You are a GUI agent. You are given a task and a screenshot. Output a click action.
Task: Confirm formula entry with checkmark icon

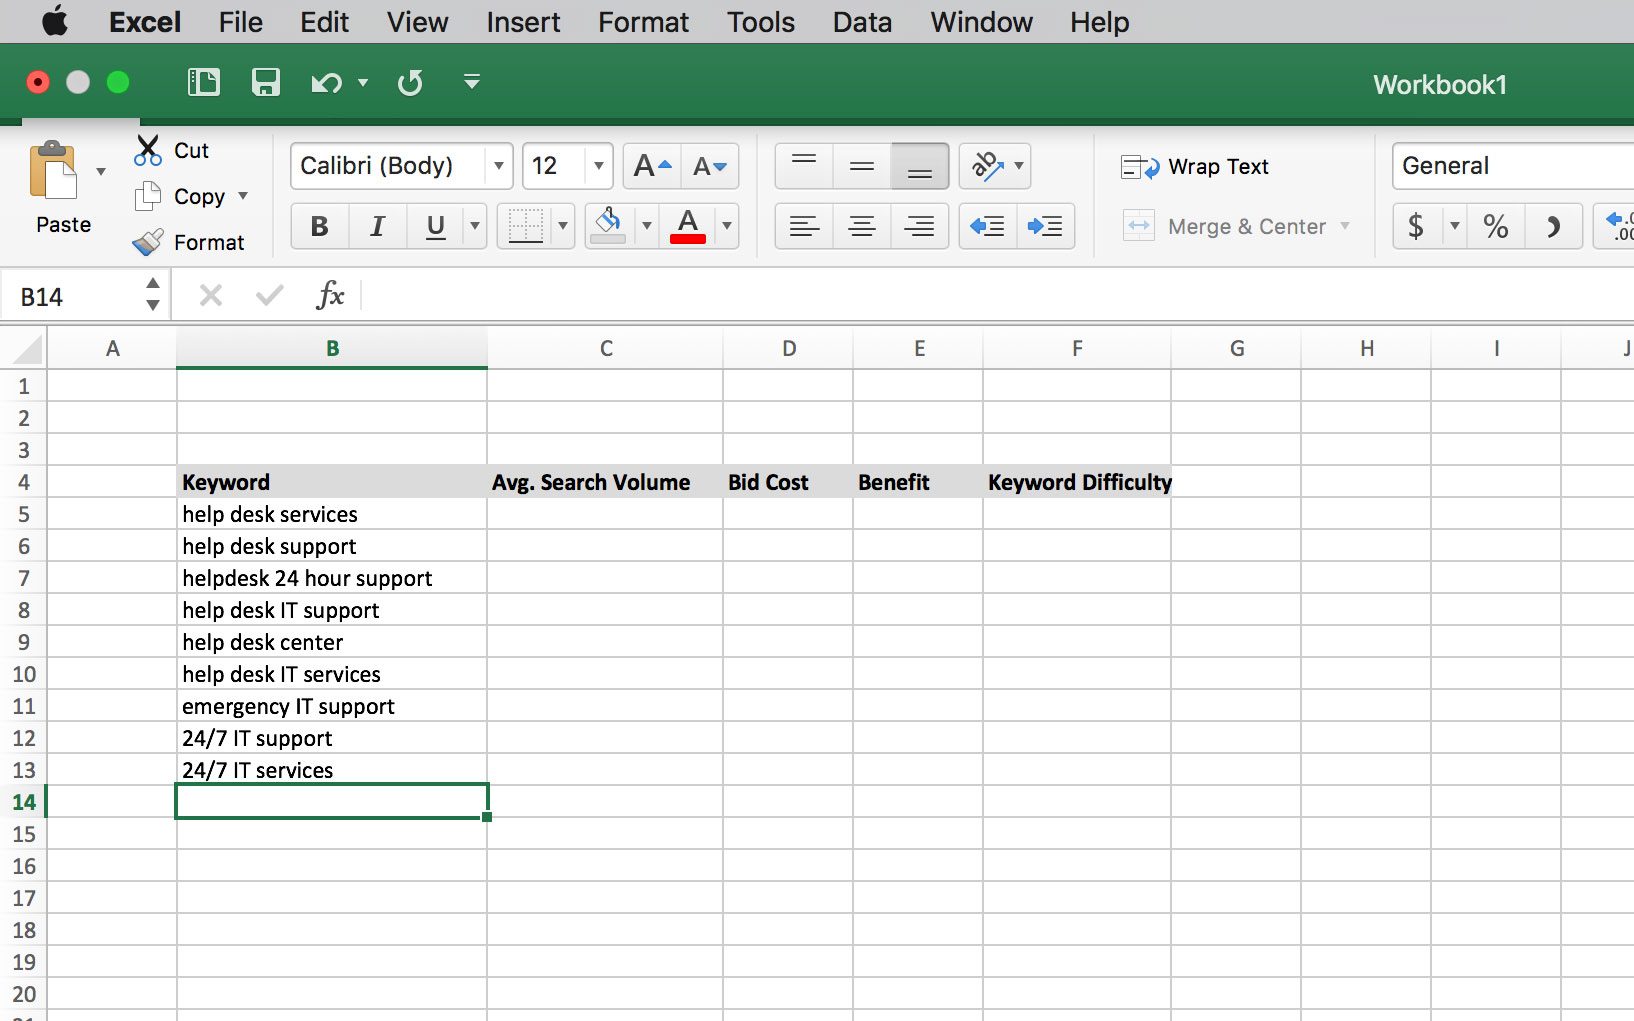(270, 295)
